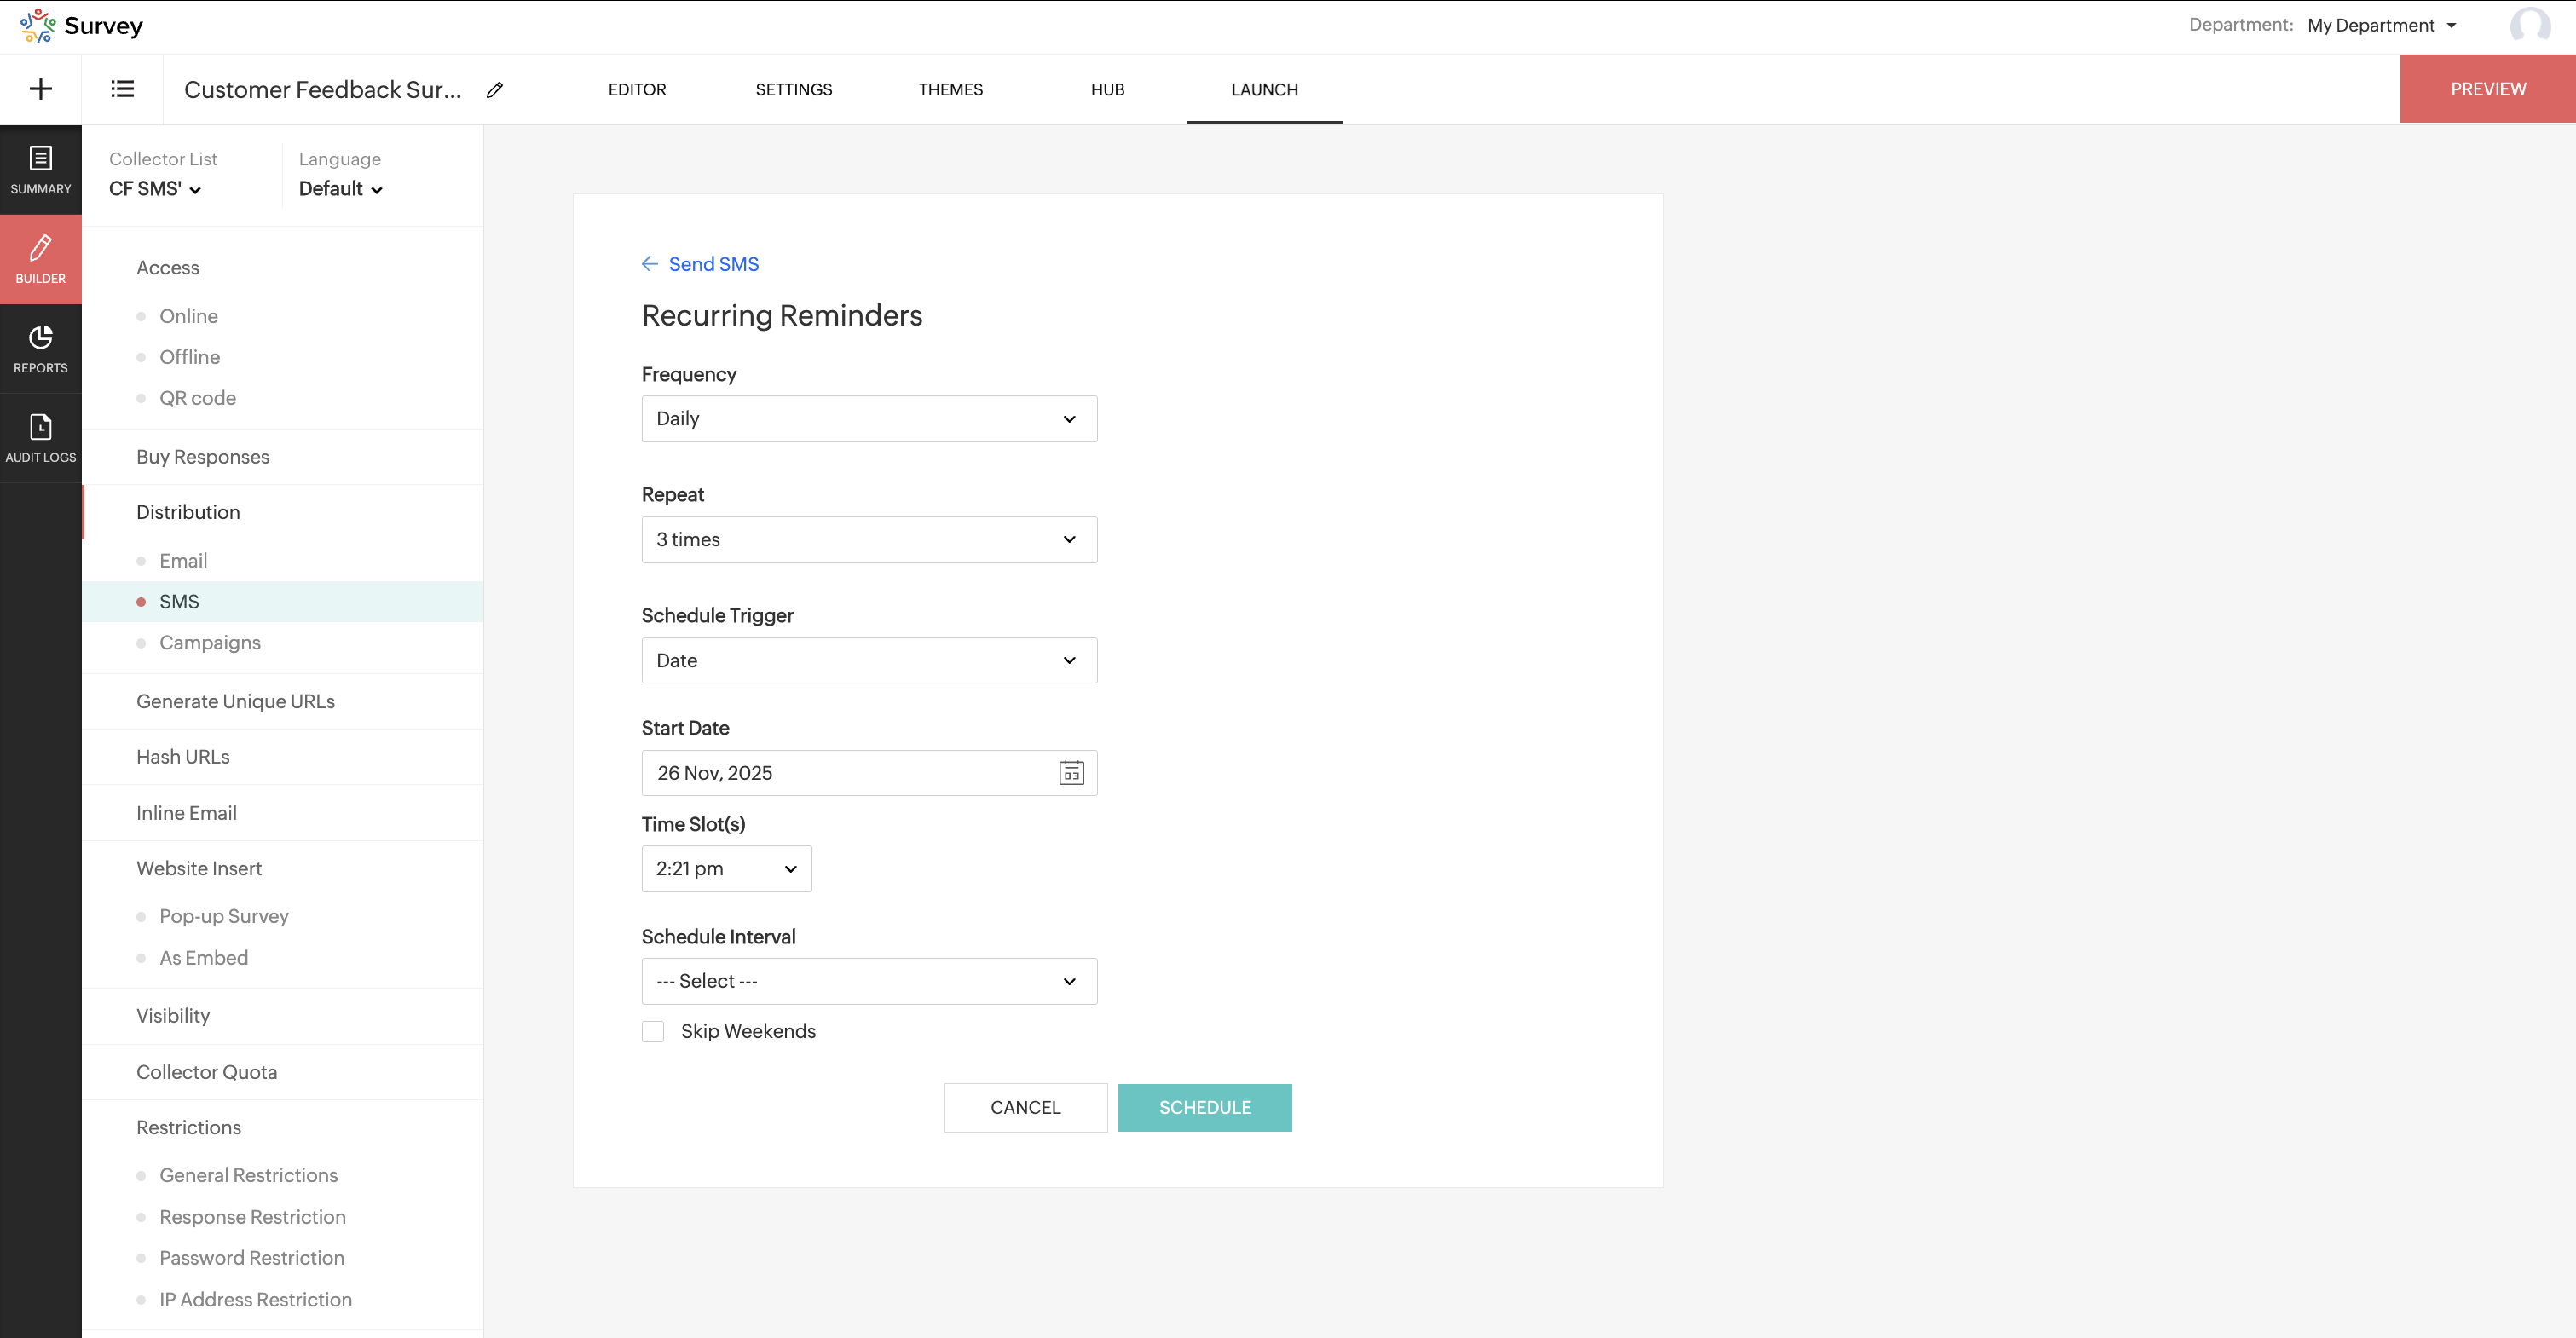This screenshot has height=1338, width=2576.
Task: Click the Builder sidebar icon
Action: [41, 259]
